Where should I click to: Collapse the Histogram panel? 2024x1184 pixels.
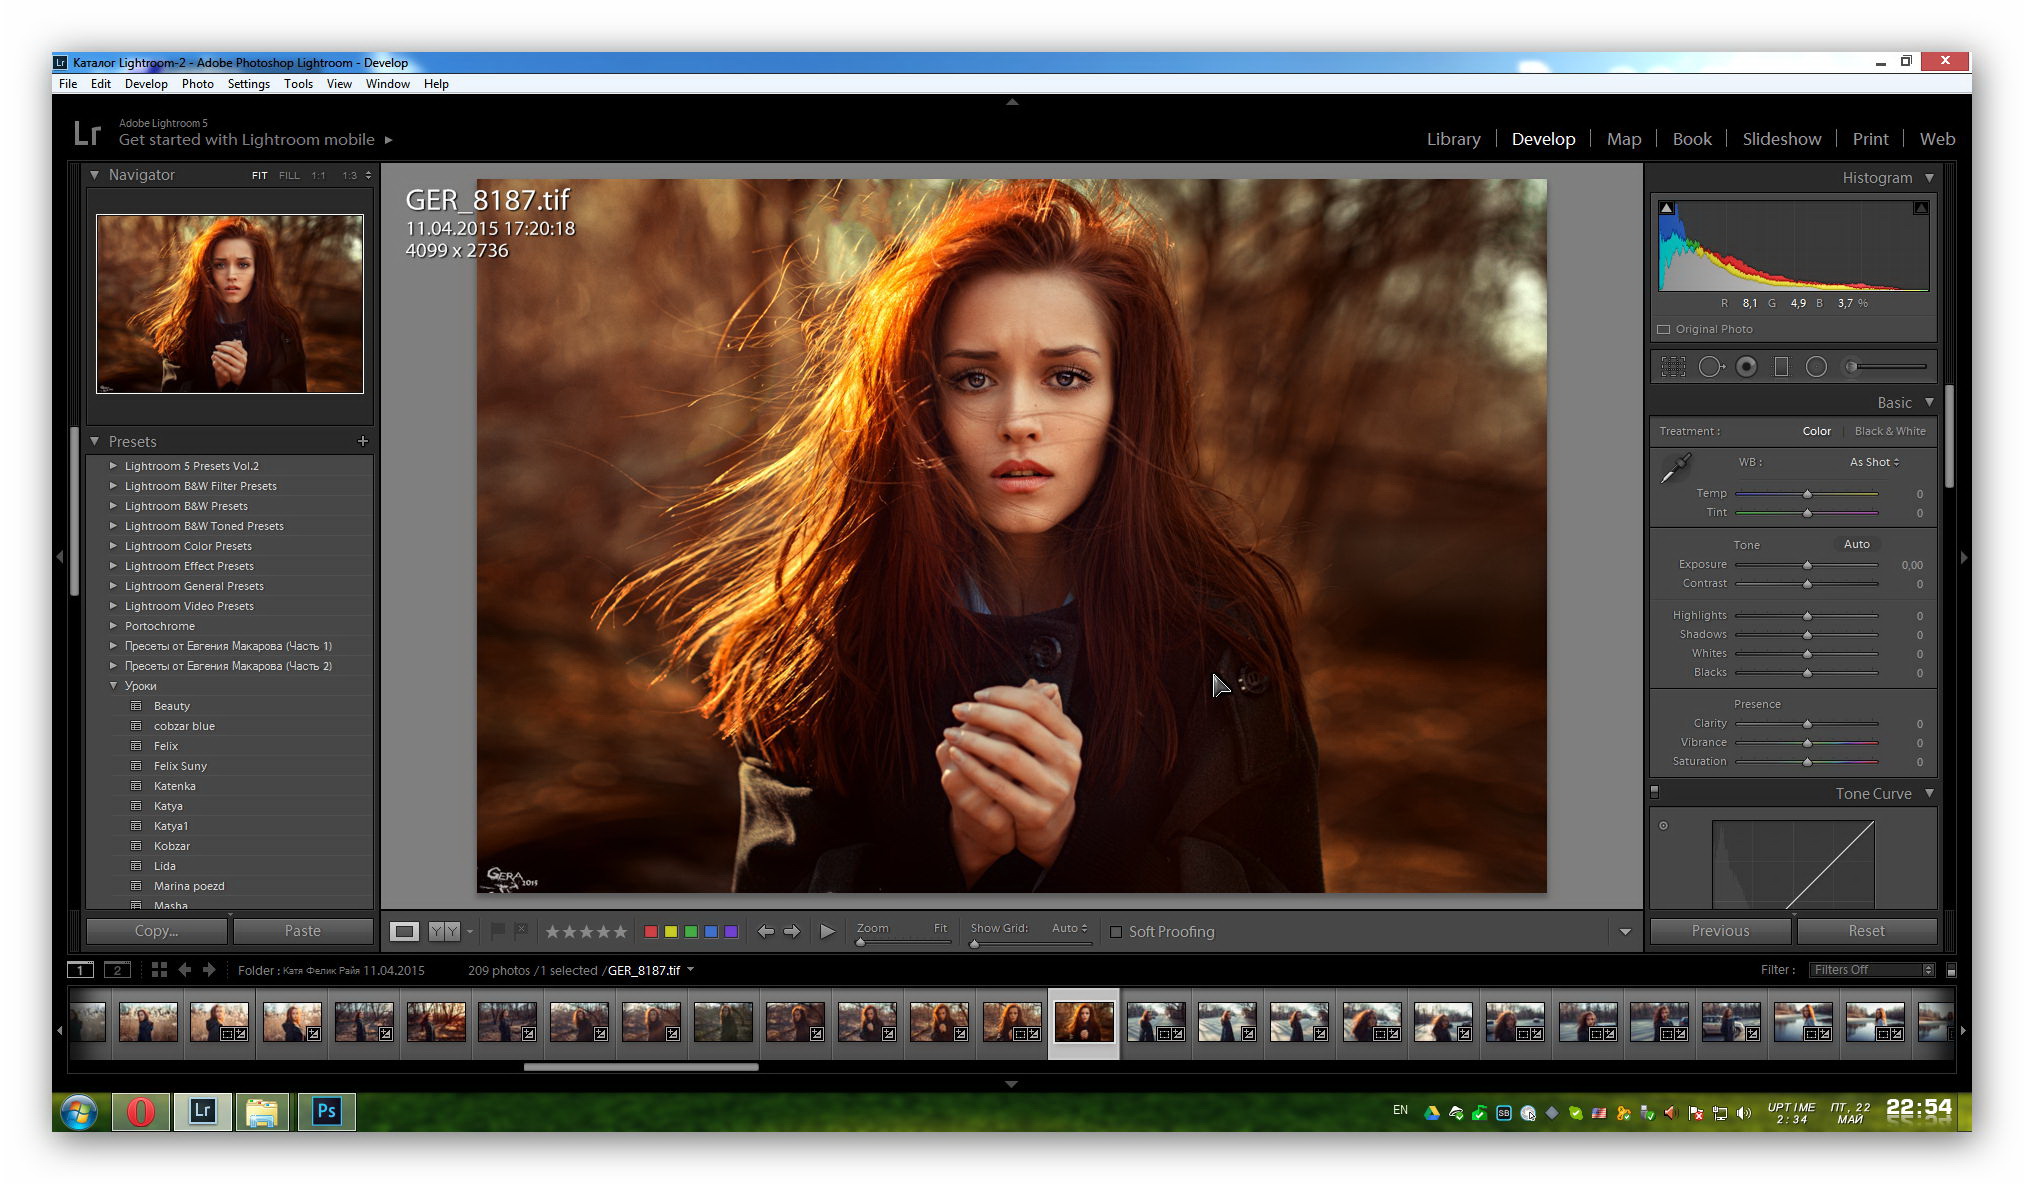[x=1929, y=178]
